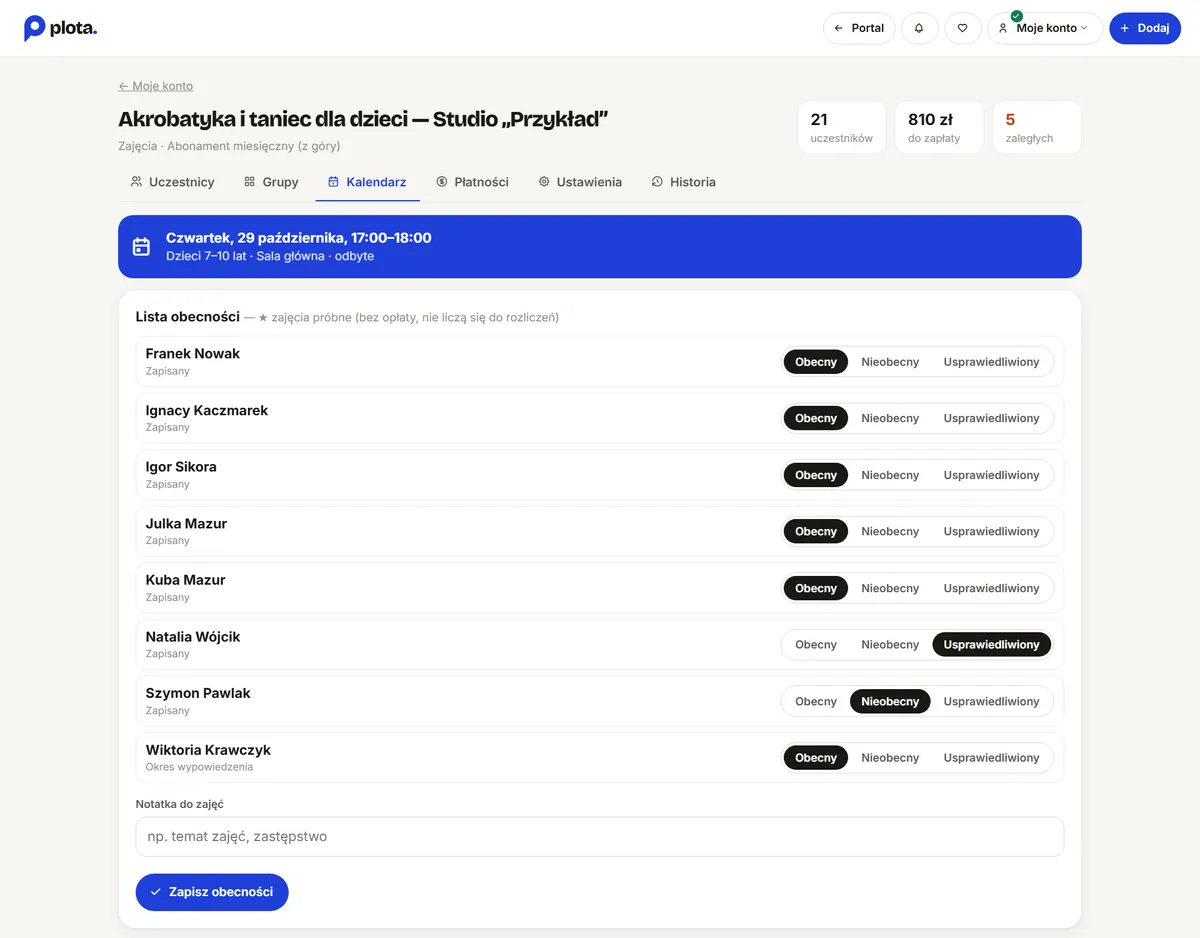The width and height of the screenshot is (1200, 938).
Task: Click the Okres wypowiedzenia status text
Action: (199, 767)
